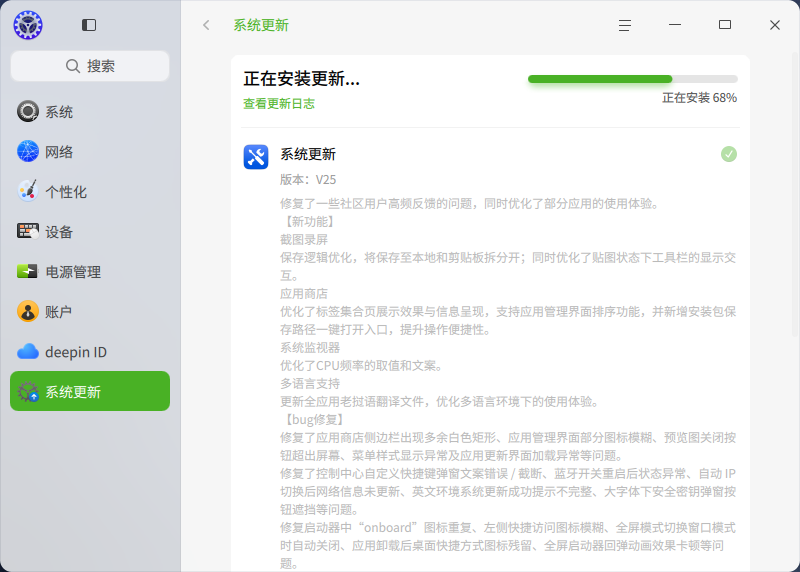Minimize the Control Center window
800x572 pixels.
click(x=674, y=25)
